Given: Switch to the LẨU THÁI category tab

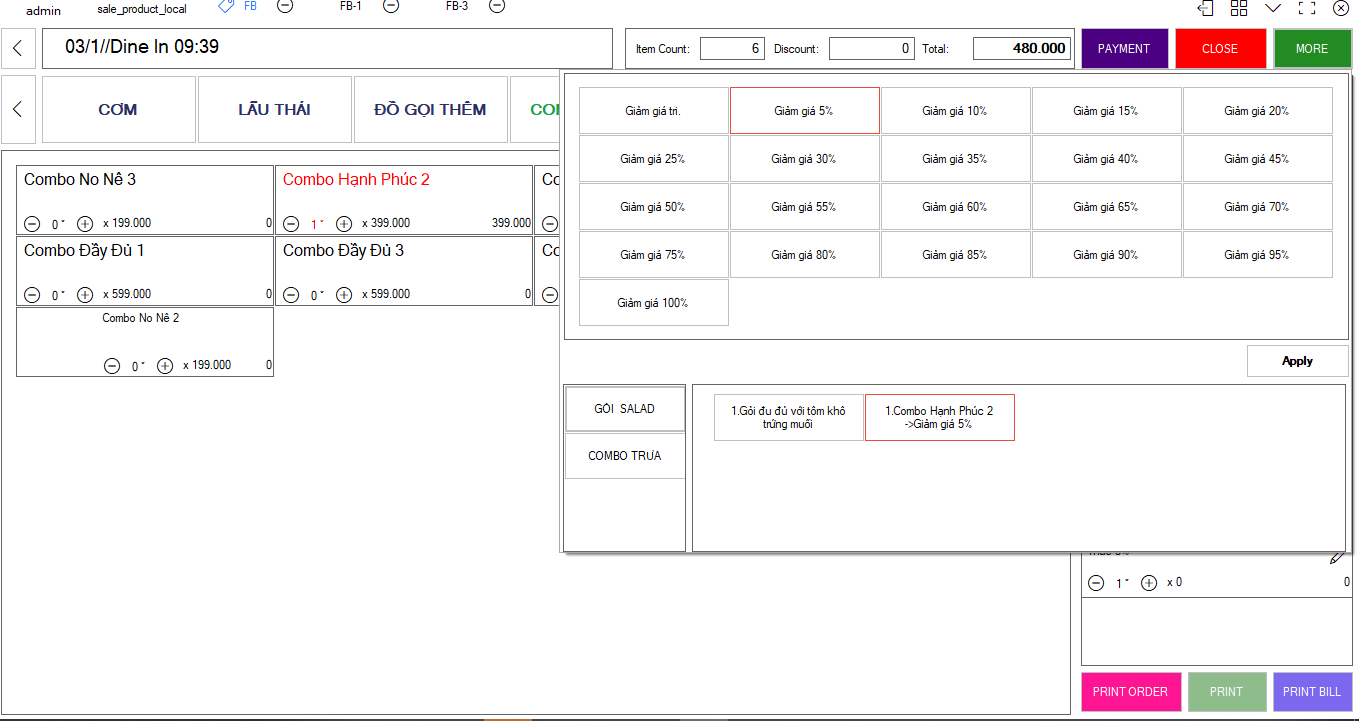Looking at the screenshot, I should (x=274, y=110).
